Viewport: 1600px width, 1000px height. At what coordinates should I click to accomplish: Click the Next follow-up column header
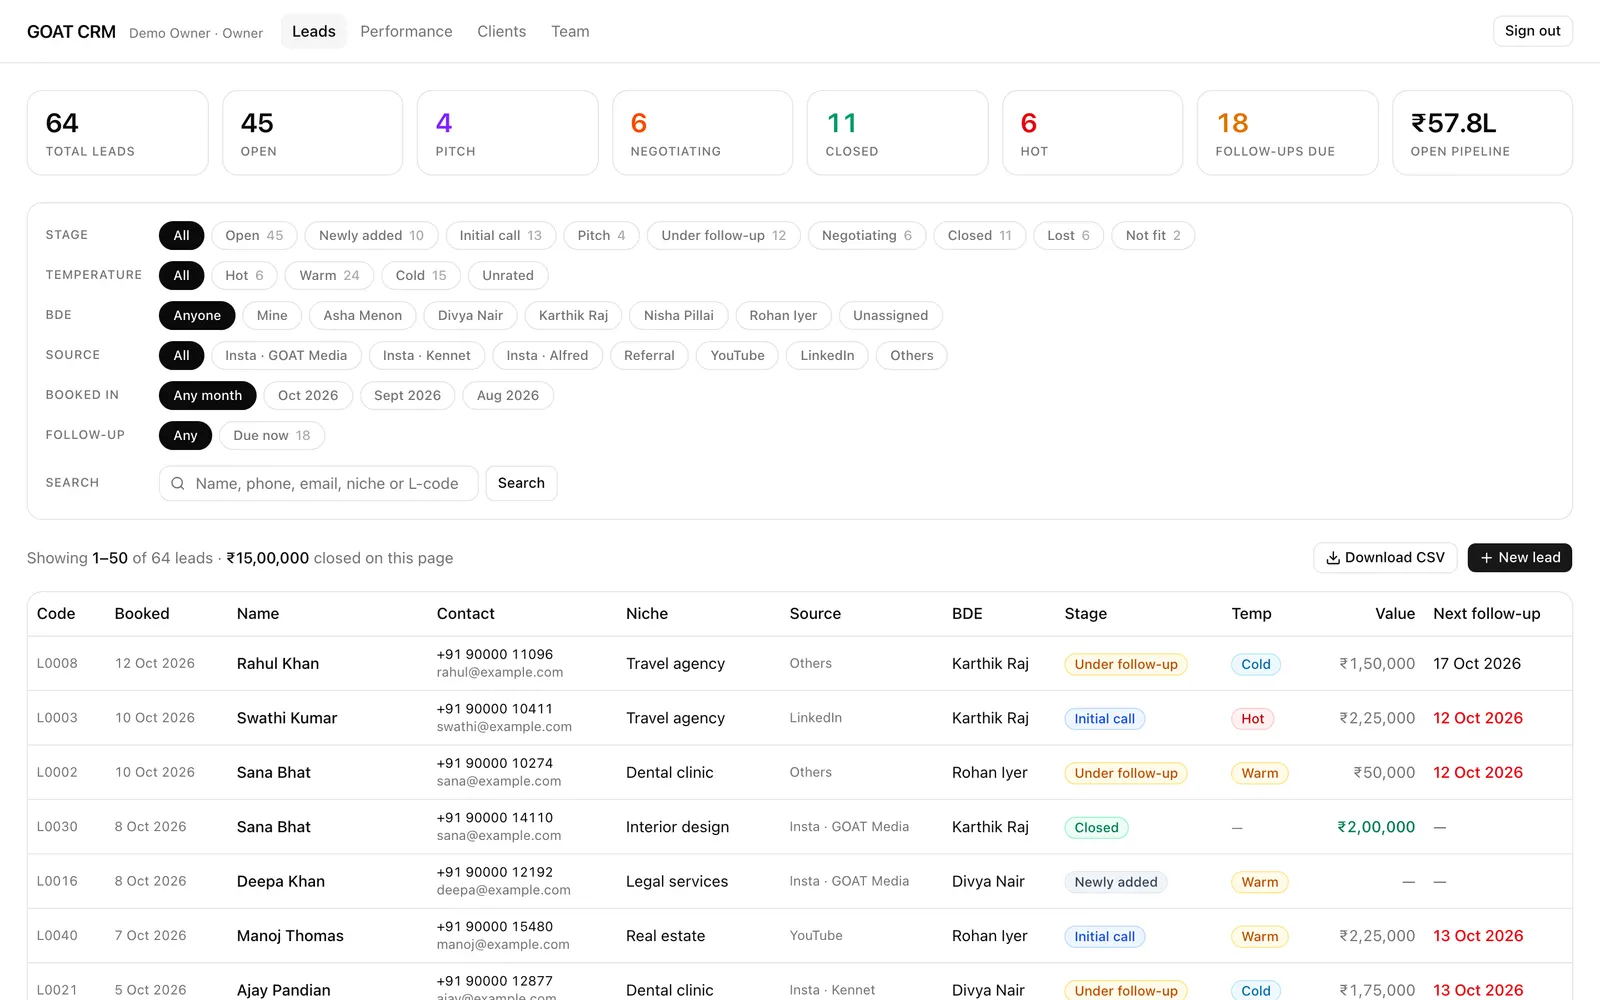pyautogui.click(x=1486, y=614)
